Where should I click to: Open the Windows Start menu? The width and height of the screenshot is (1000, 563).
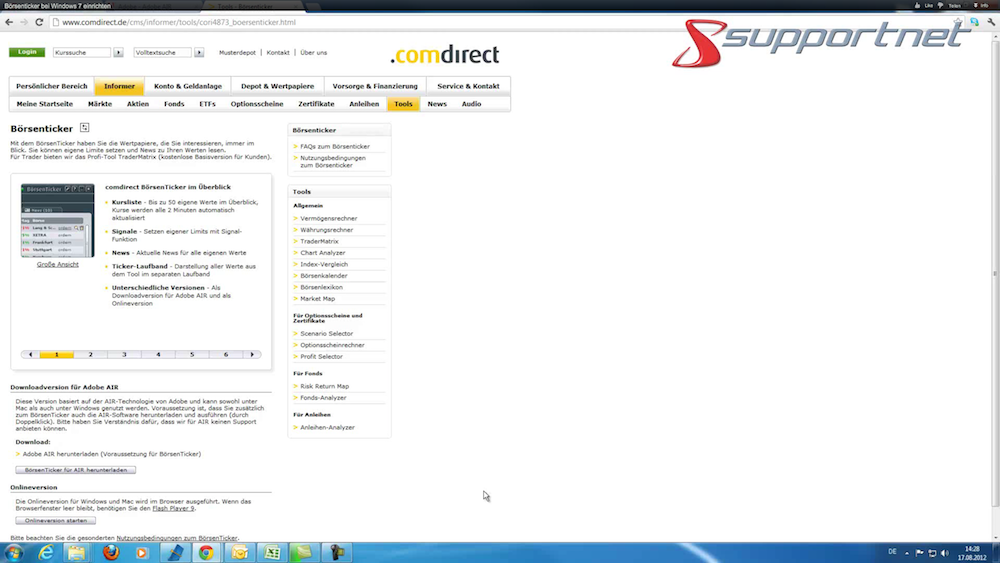pyautogui.click(x=13, y=552)
